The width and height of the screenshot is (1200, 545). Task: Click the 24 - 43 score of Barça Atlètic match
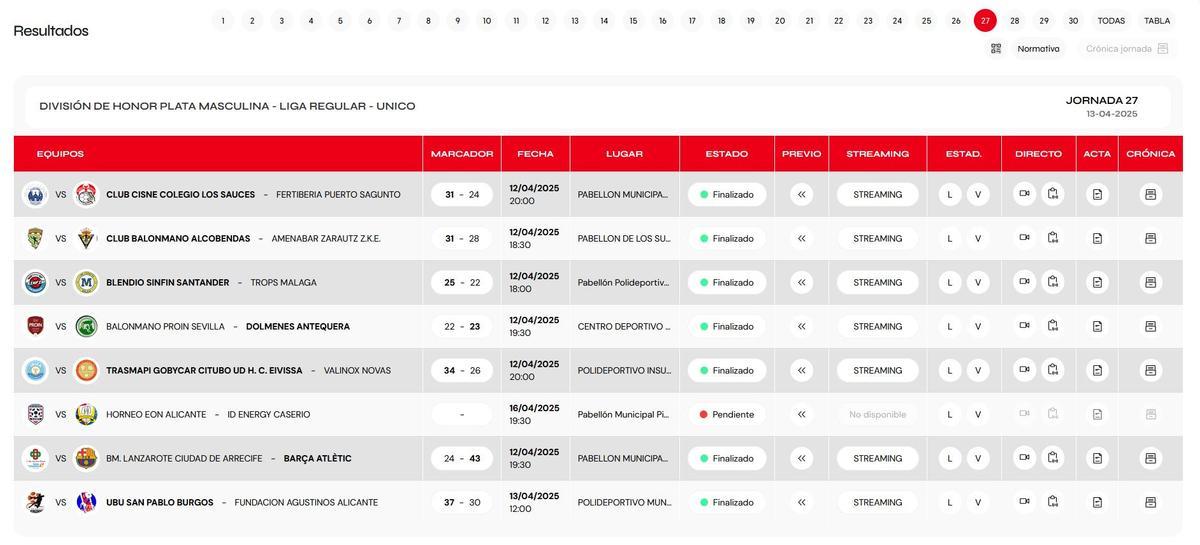tap(462, 458)
